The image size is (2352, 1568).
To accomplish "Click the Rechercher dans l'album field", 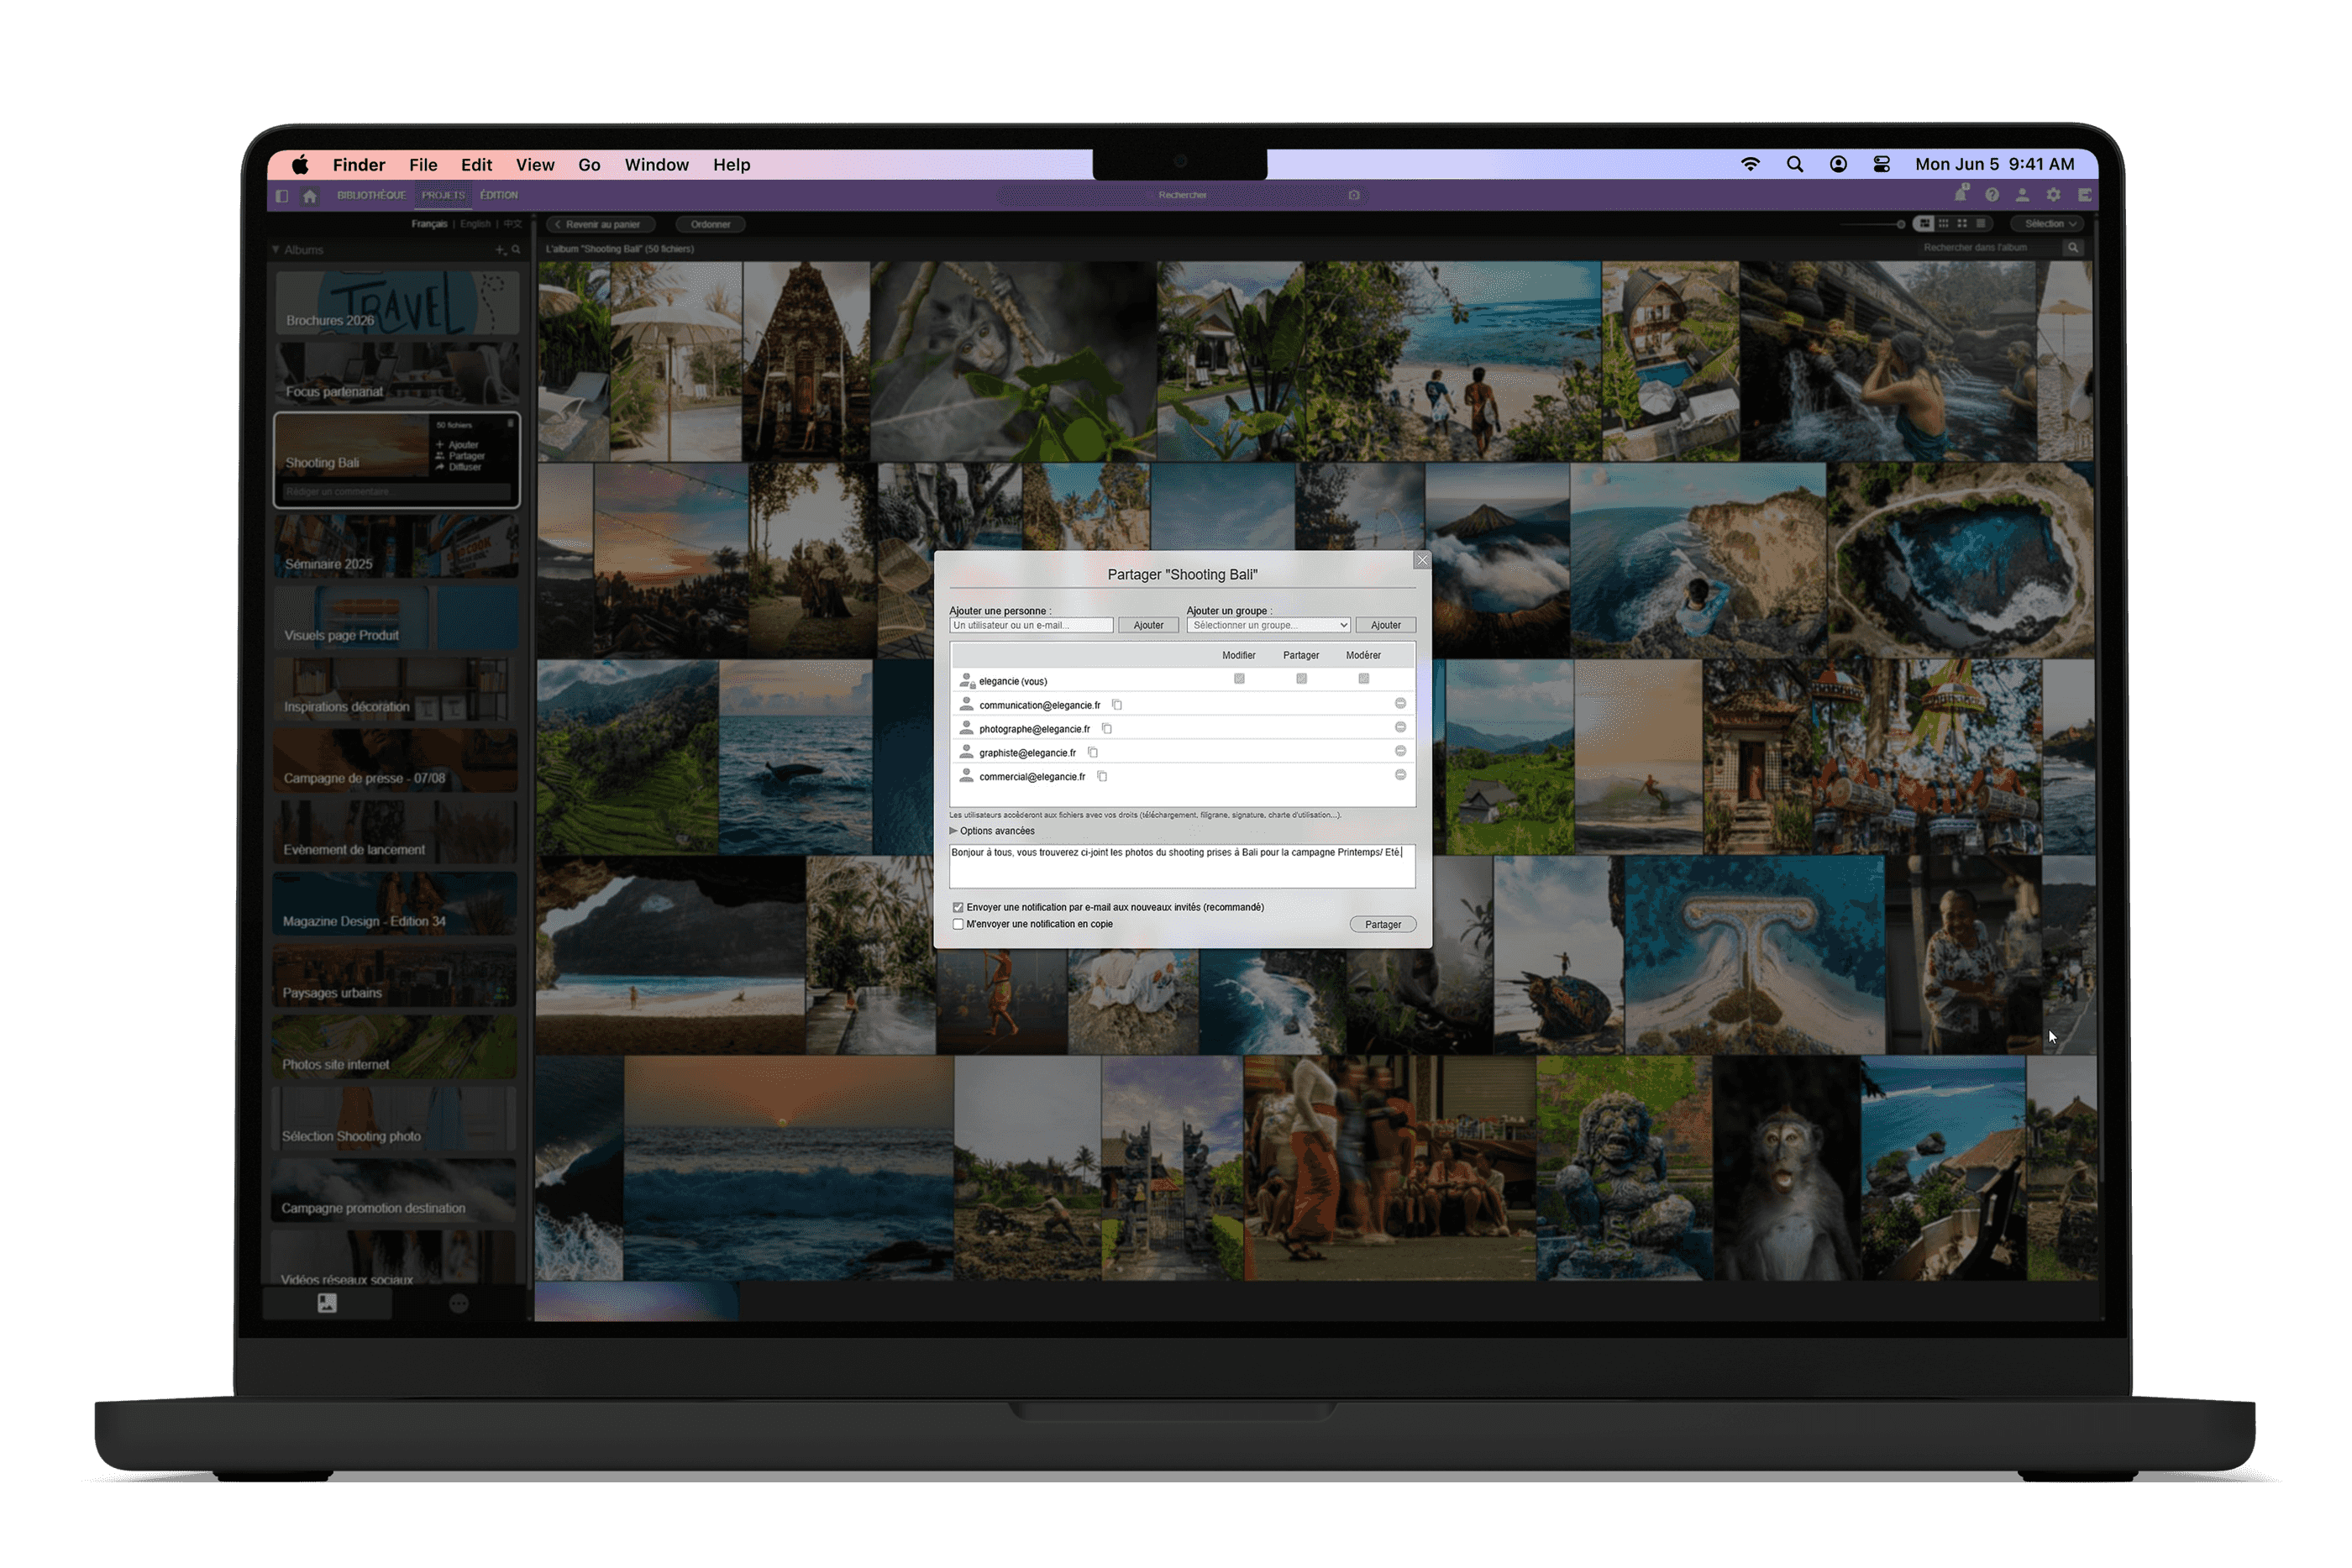I will [1990, 248].
